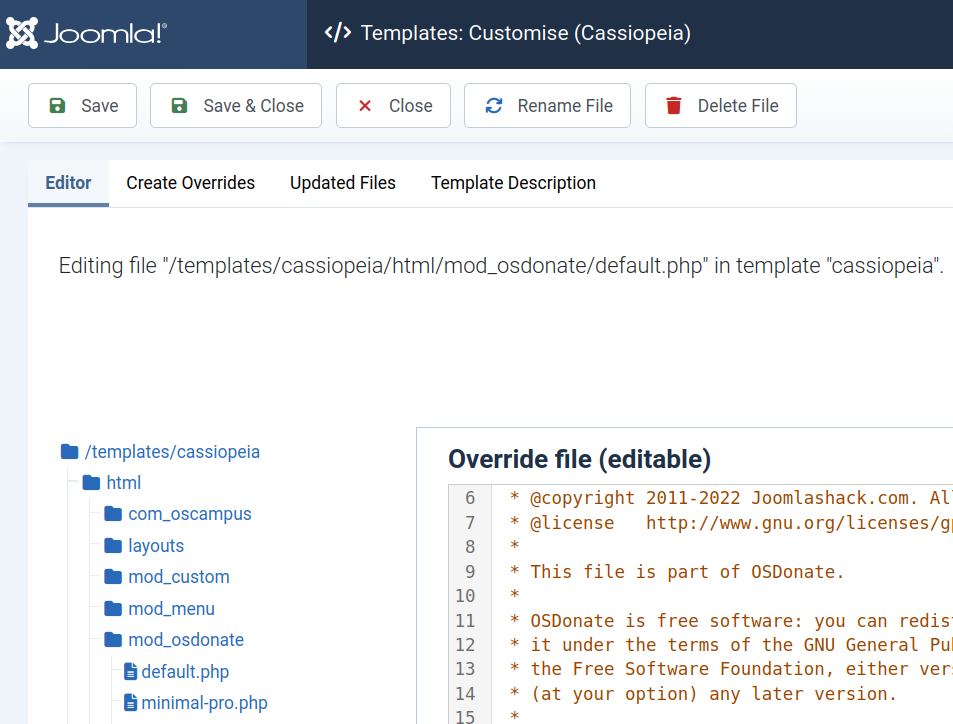The width and height of the screenshot is (953, 724).
Task: Click the save icon on Save & Close
Action: pos(180,105)
